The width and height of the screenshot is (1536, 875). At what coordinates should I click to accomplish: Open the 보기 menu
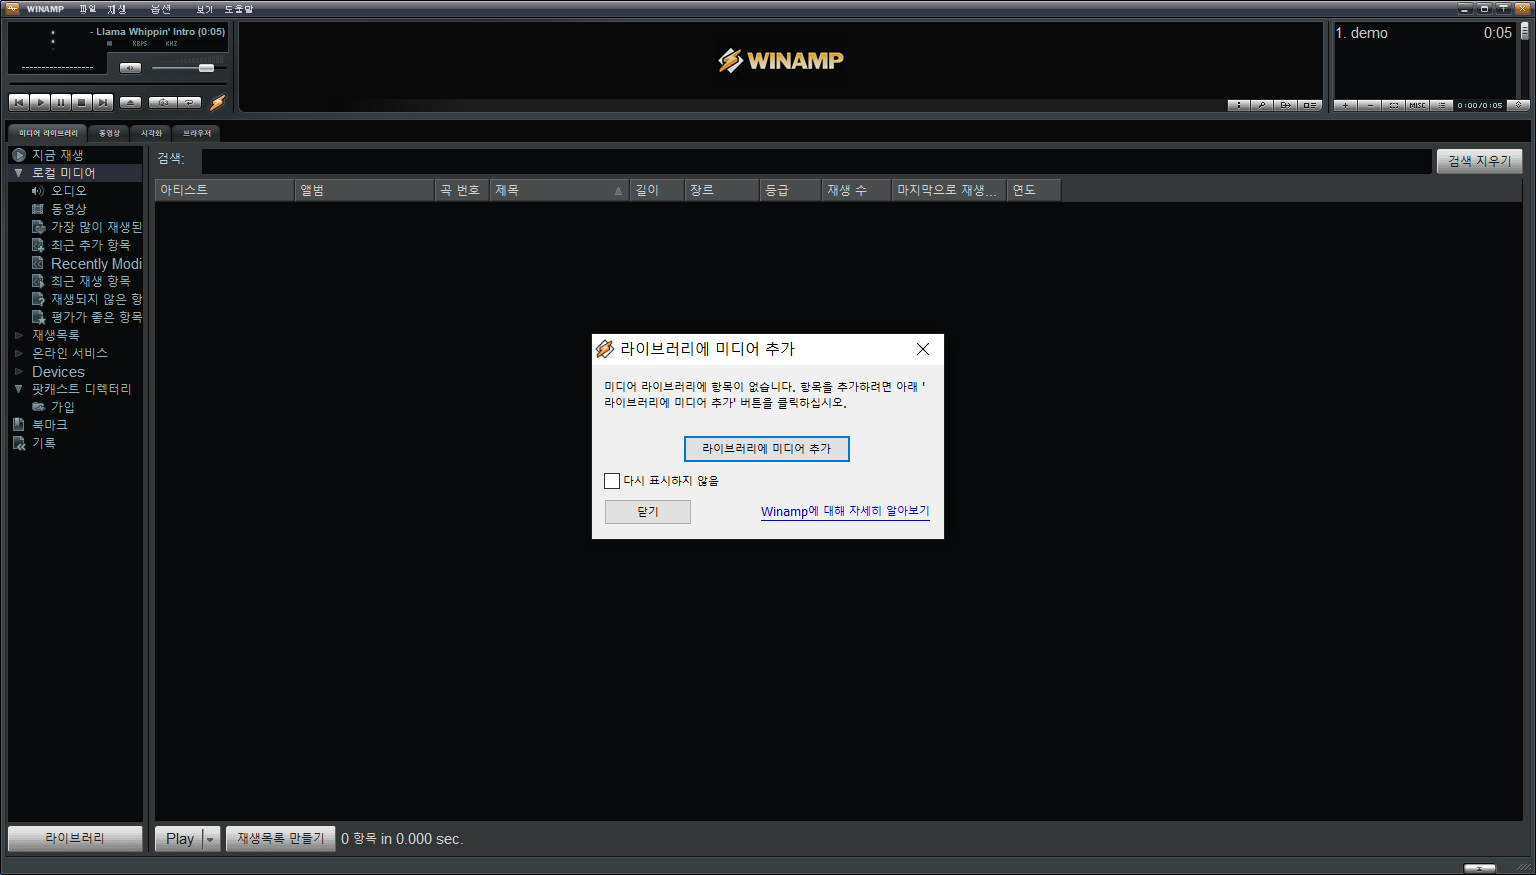pos(205,9)
